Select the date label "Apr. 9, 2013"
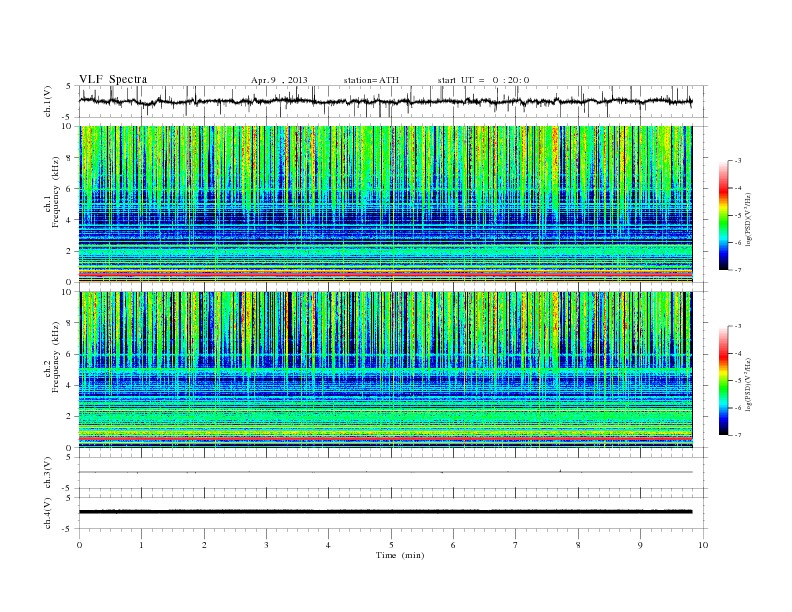This screenshot has width=792, height=612. [279, 80]
